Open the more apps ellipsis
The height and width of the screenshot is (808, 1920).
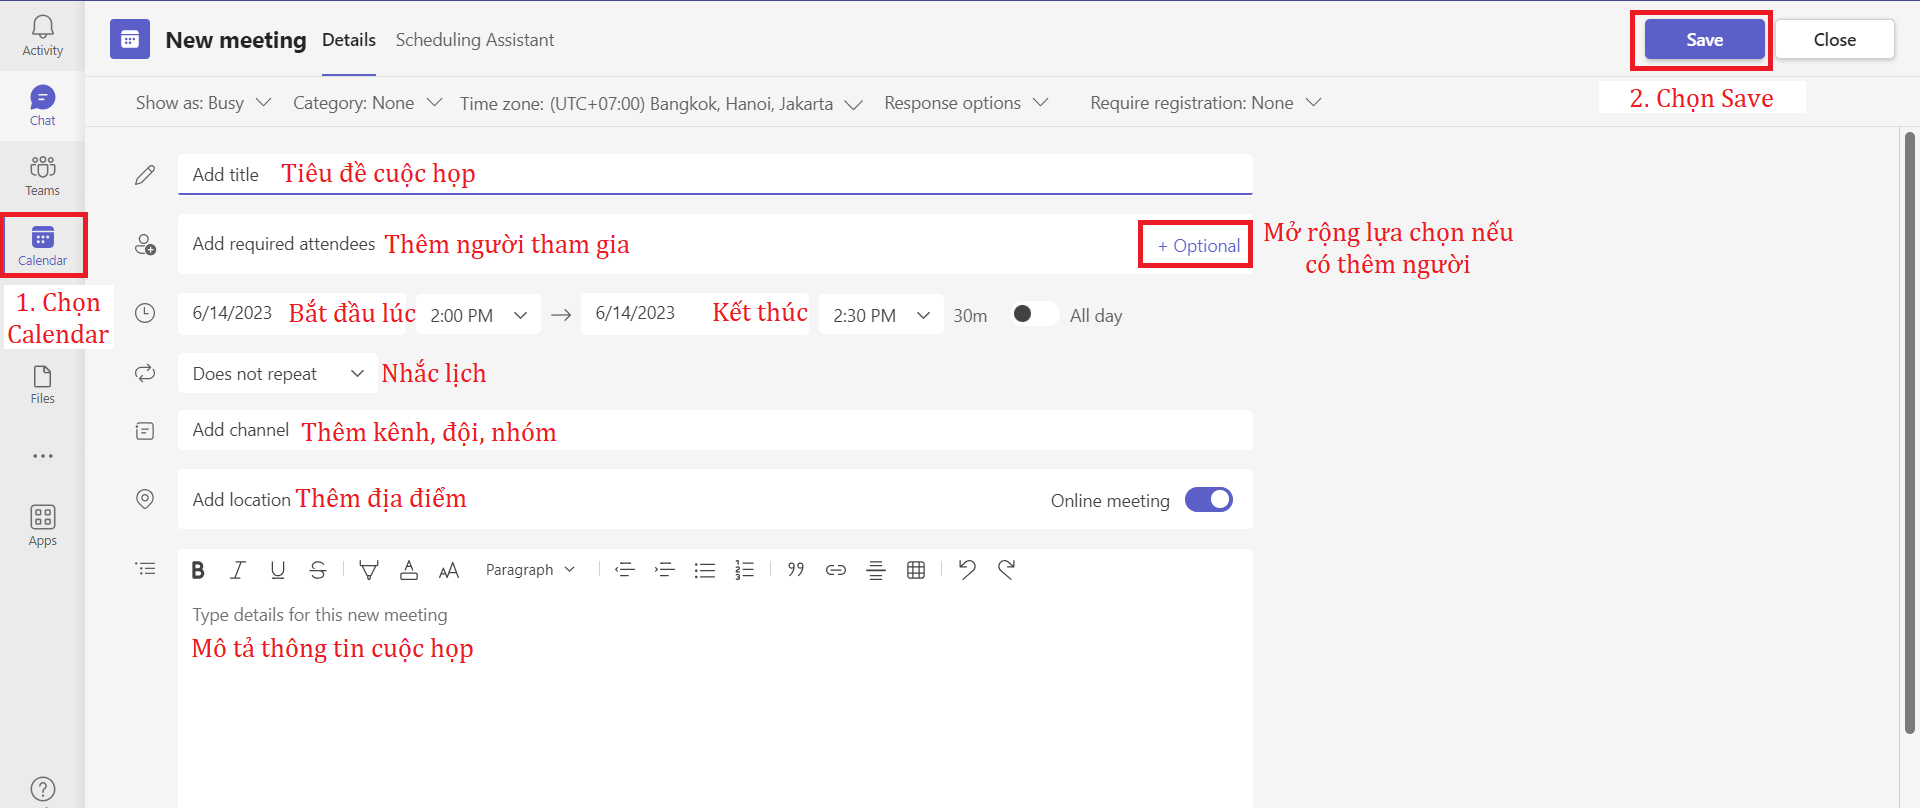coord(42,456)
